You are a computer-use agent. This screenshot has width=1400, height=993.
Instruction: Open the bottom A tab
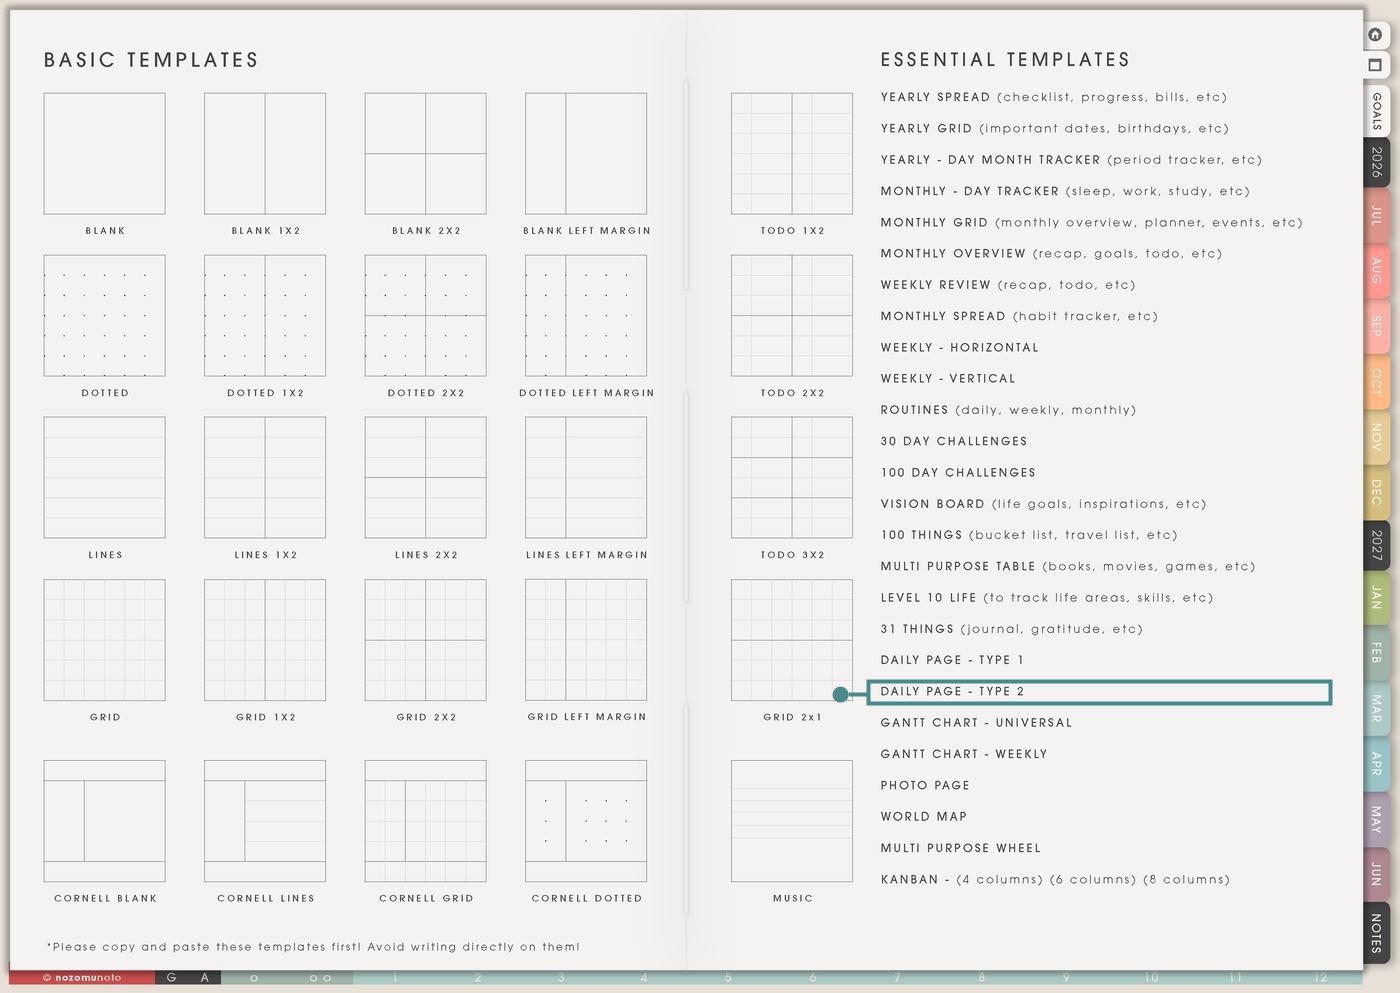(x=204, y=978)
